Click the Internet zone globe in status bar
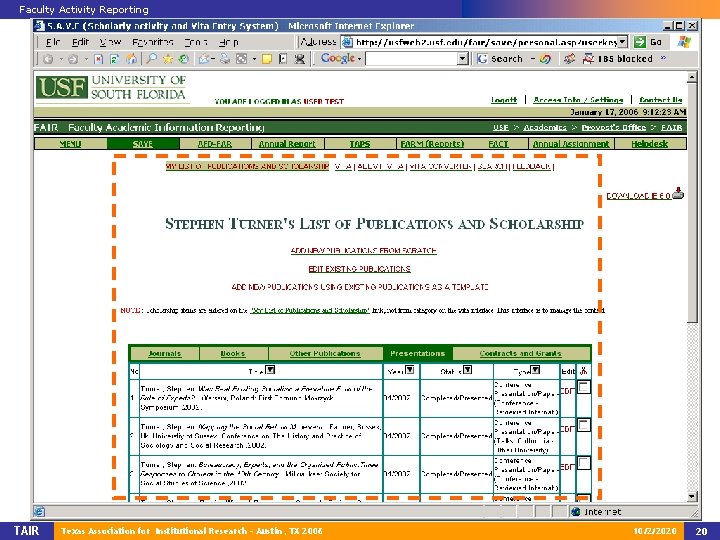The height and width of the screenshot is (540, 720). (x=575, y=512)
